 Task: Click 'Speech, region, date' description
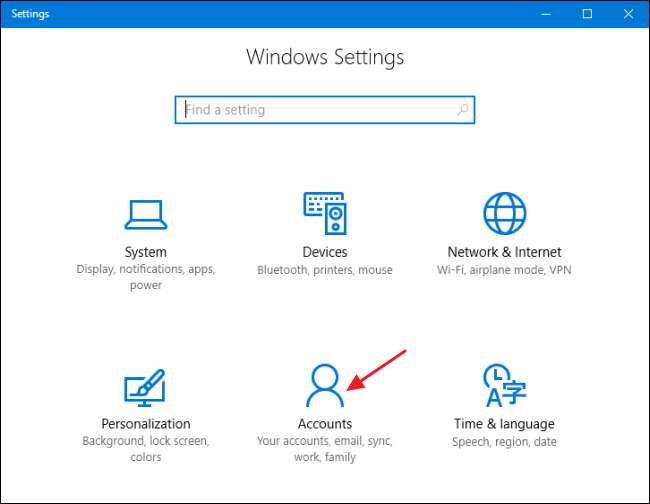[504, 442]
